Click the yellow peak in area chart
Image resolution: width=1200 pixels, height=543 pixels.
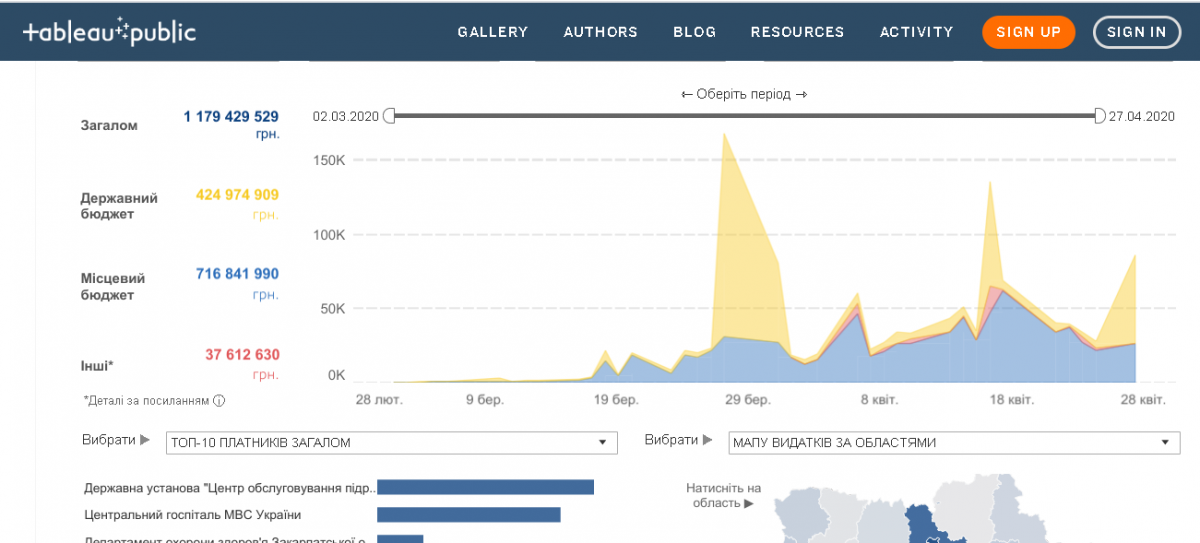[724, 140]
